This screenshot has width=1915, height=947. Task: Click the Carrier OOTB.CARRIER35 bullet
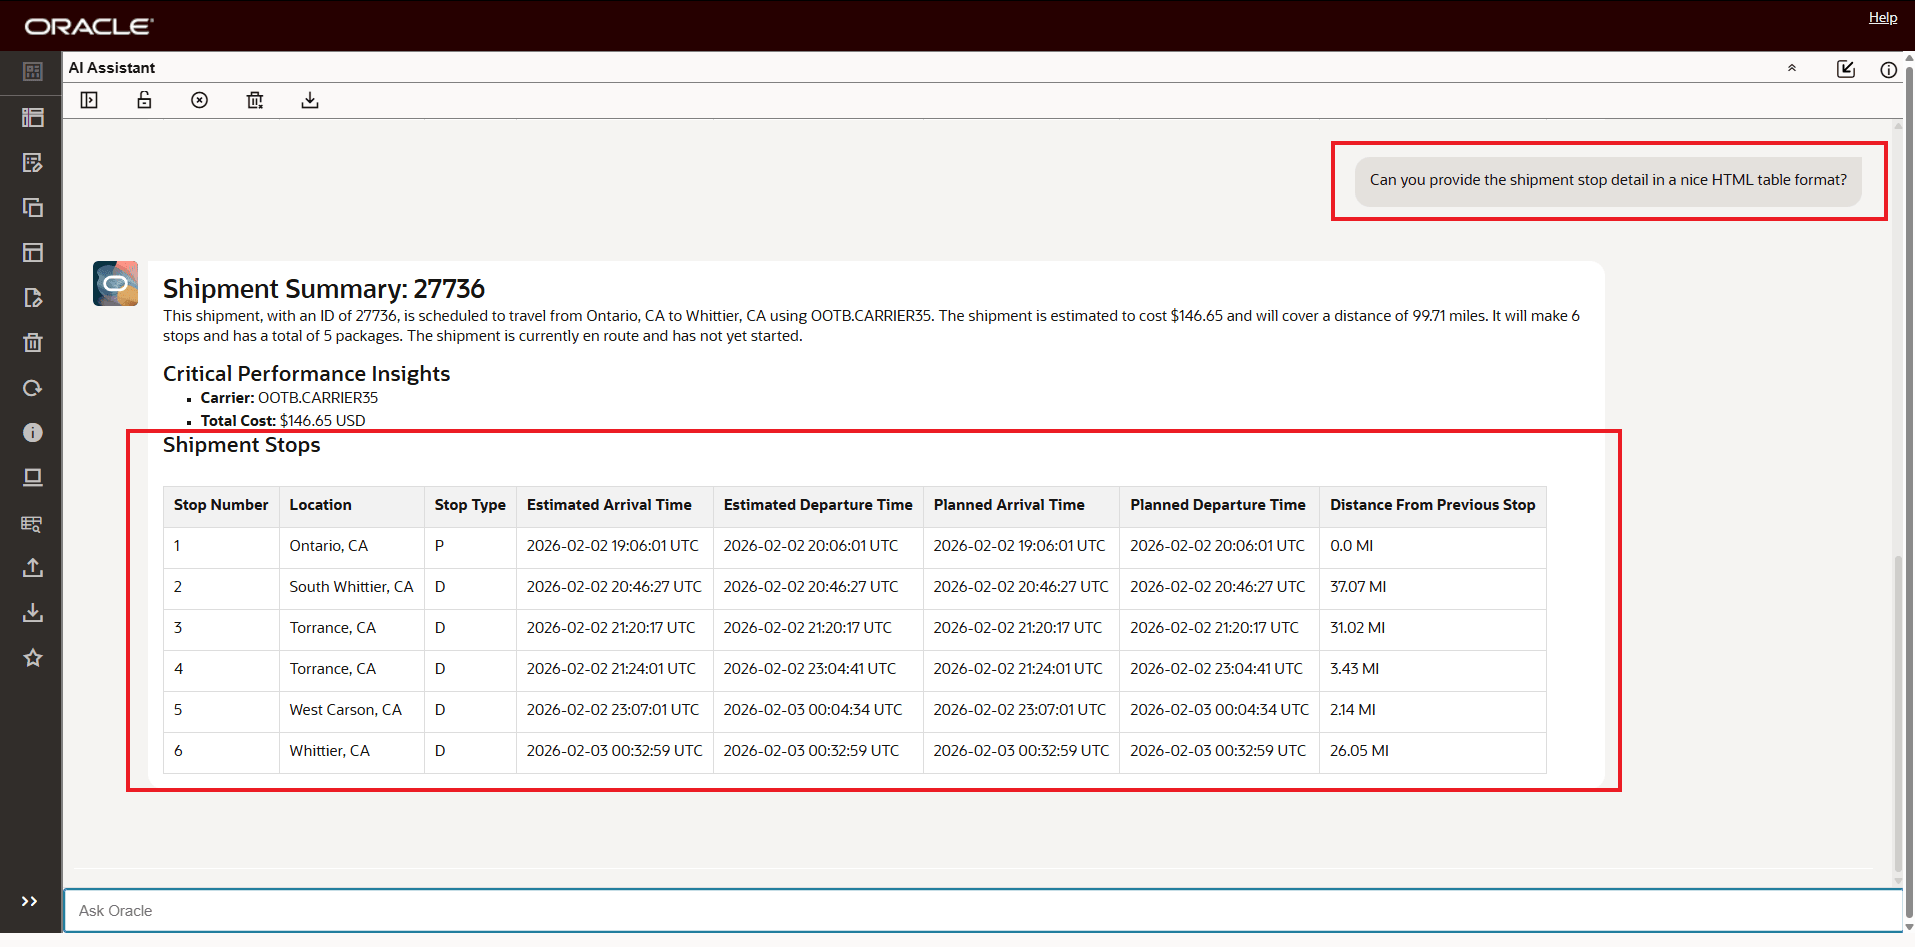[x=289, y=398]
